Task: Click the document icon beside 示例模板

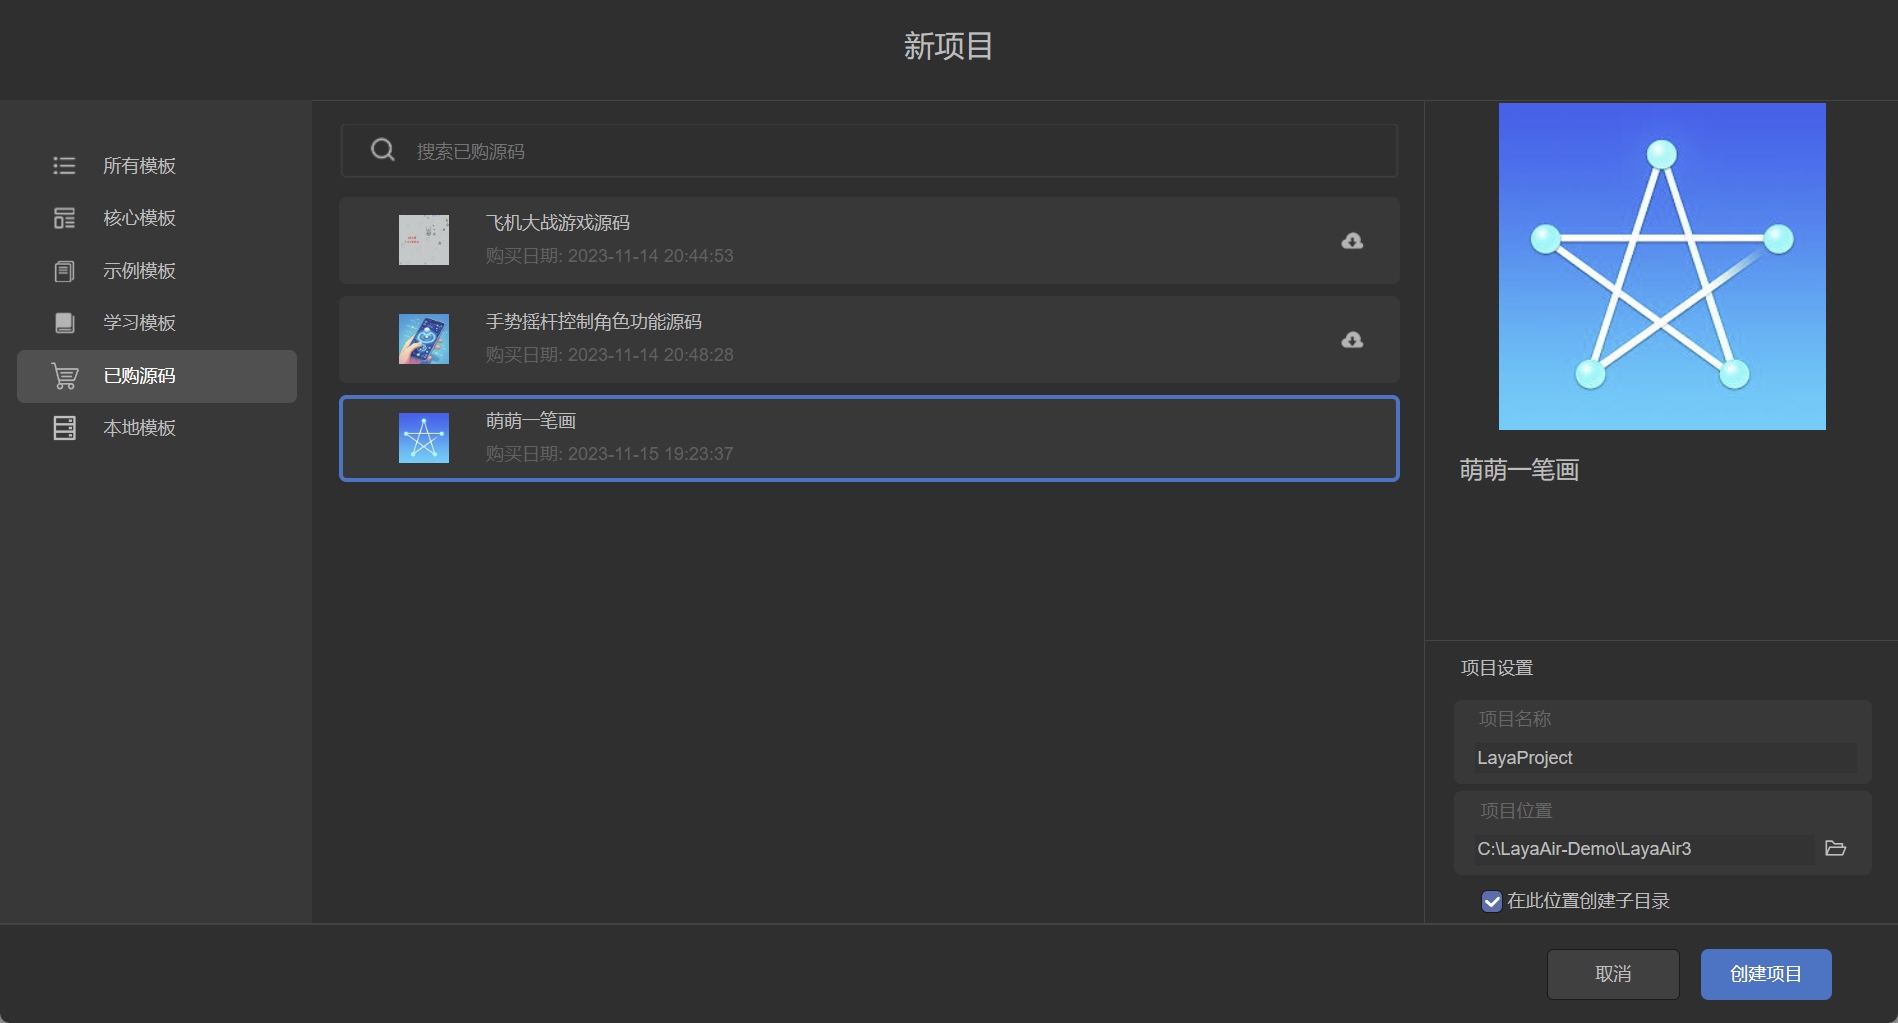Action: [64, 271]
